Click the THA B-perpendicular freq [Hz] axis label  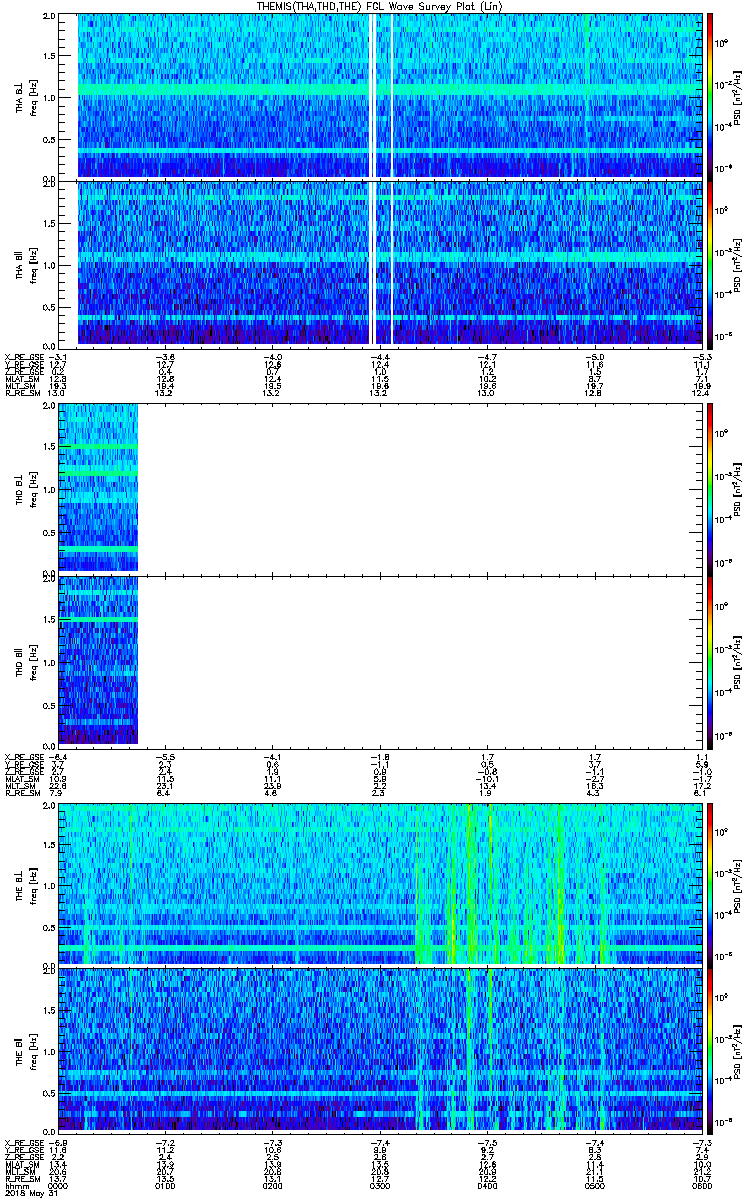(x=34, y=97)
